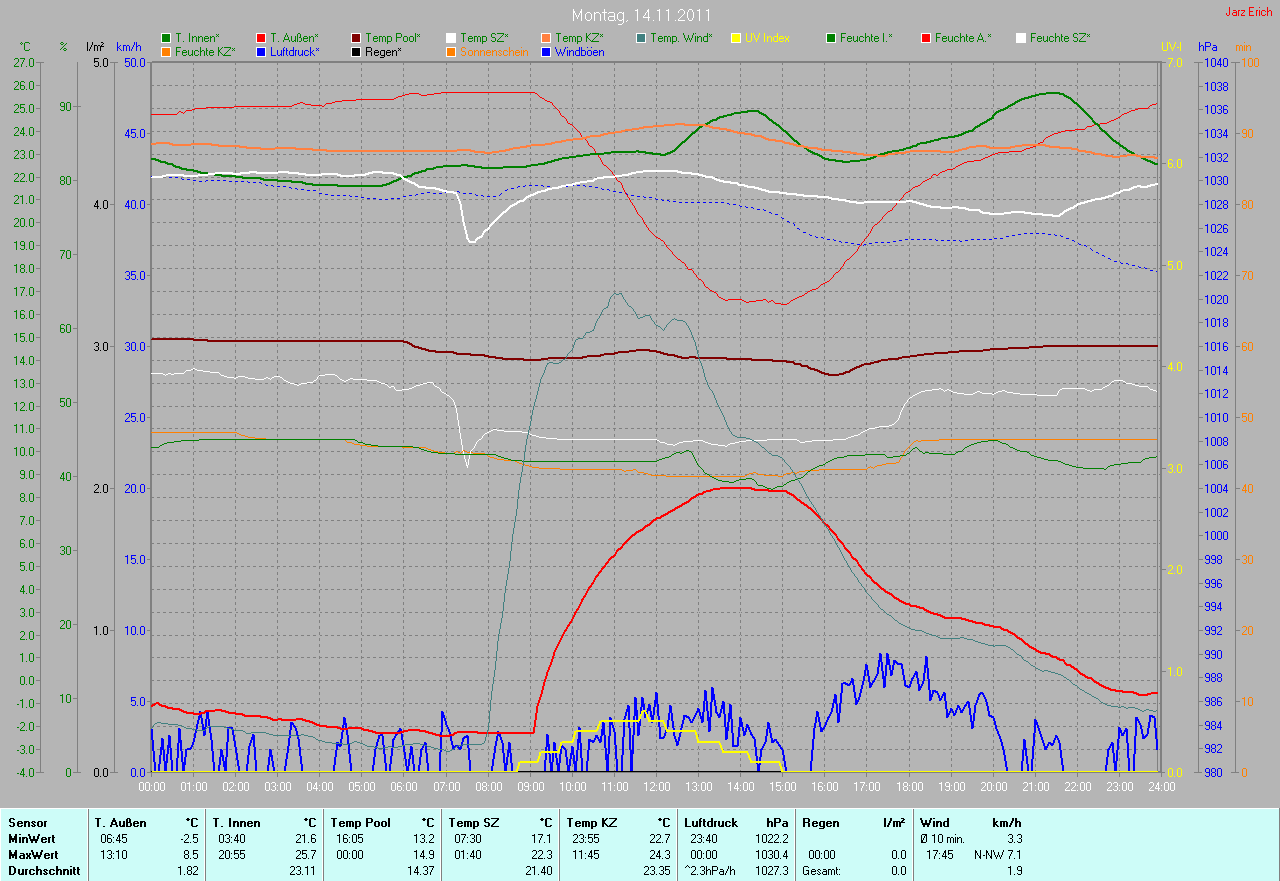This screenshot has height=881, width=1280.
Task: Click the Temp SZ average 21.40
Action: (537, 871)
